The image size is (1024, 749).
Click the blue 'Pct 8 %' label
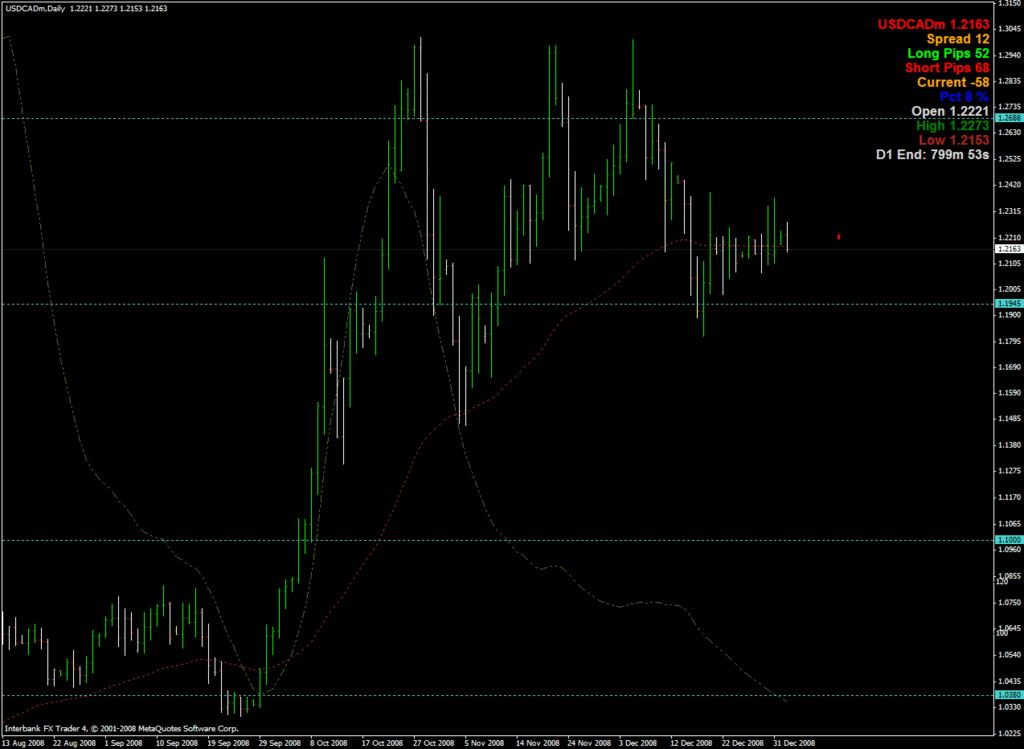[x=964, y=97]
